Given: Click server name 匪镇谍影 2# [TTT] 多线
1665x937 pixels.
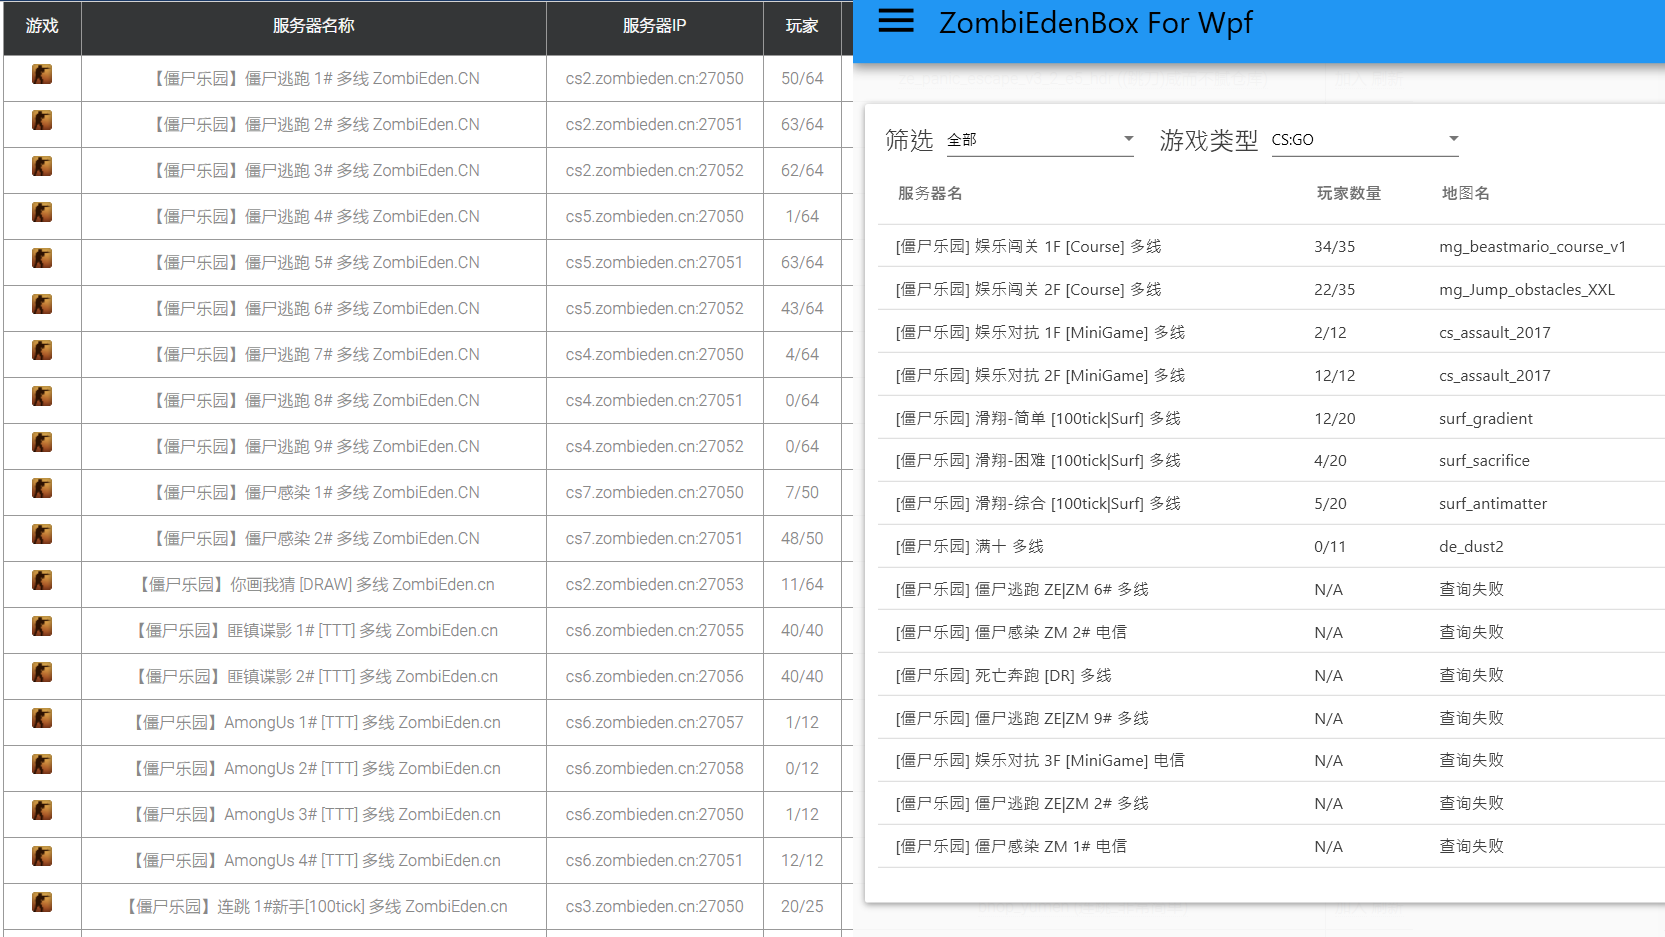Looking at the screenshot, I should [x=314, y=676].
